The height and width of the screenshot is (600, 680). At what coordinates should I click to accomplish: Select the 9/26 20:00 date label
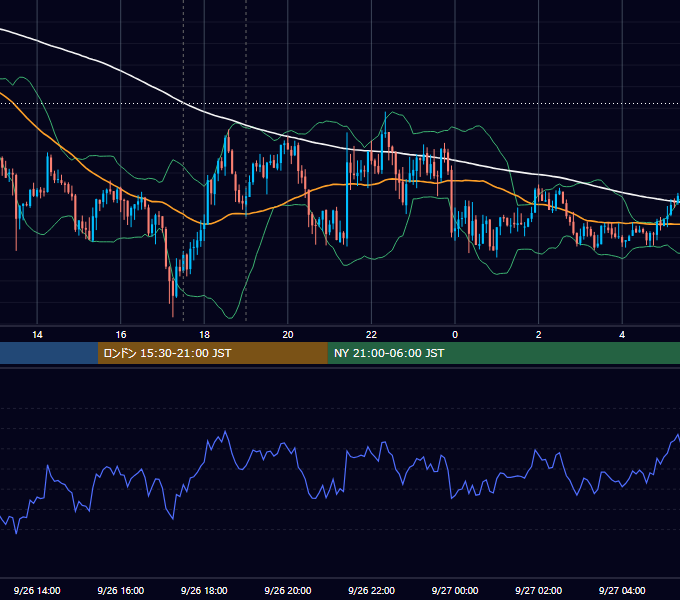[288, 590]
